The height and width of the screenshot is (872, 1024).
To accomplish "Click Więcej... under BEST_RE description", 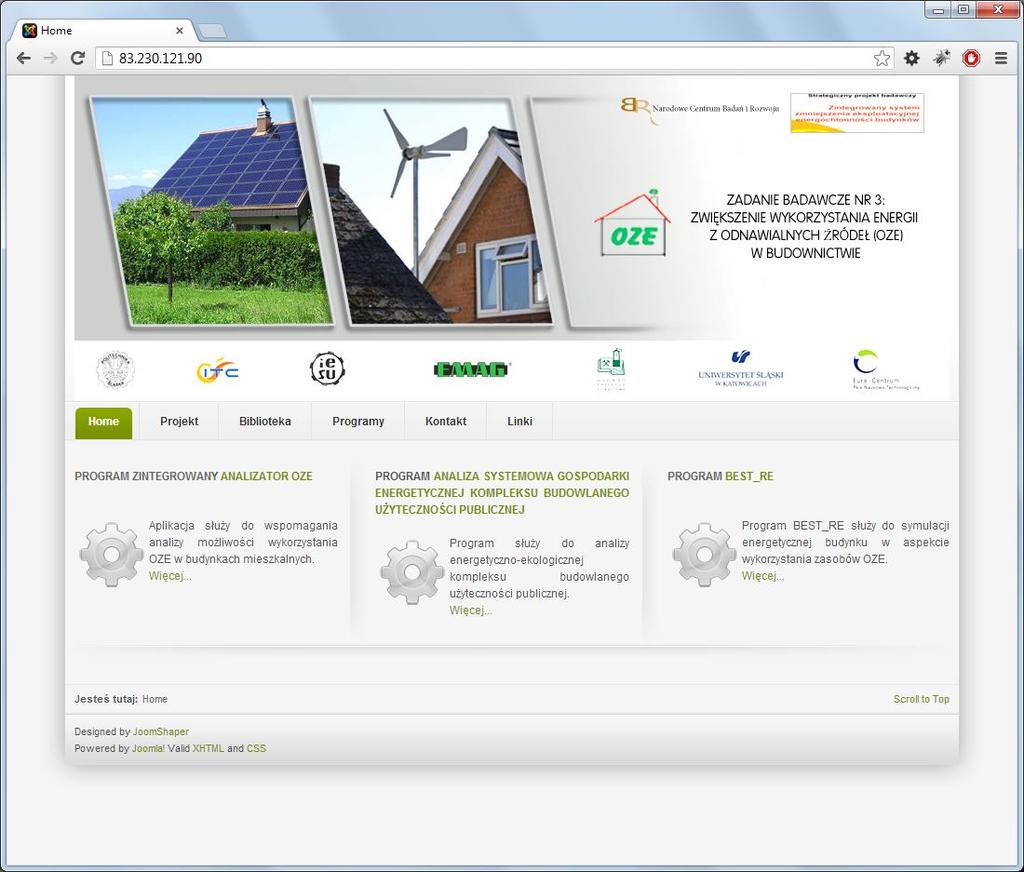I will click(x=762, y=576).
